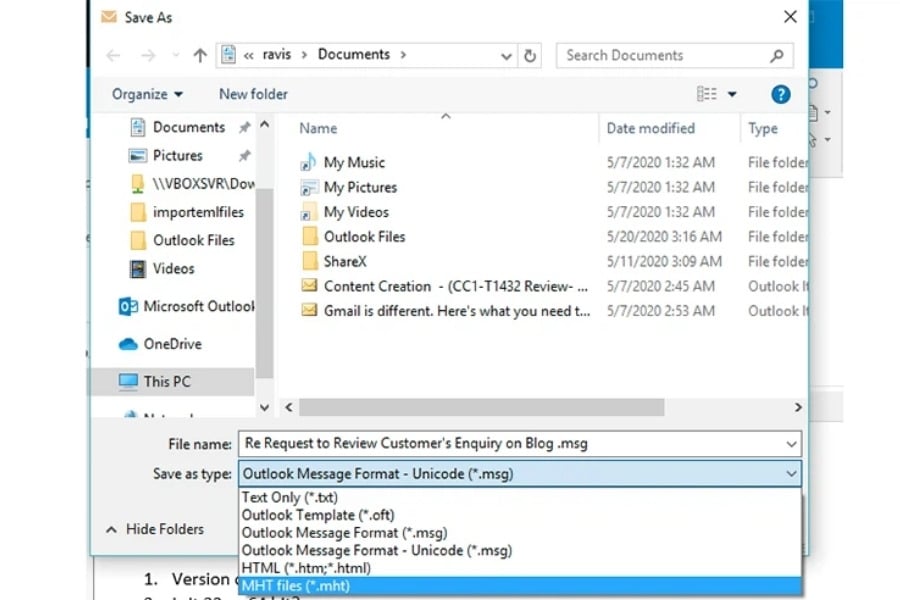
Task: Open the help question mark icon
Action: point(781,94)
